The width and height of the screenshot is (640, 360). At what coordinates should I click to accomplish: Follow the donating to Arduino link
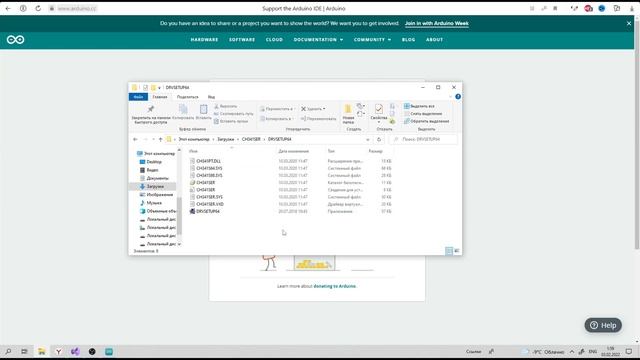[x=334, y=286]
